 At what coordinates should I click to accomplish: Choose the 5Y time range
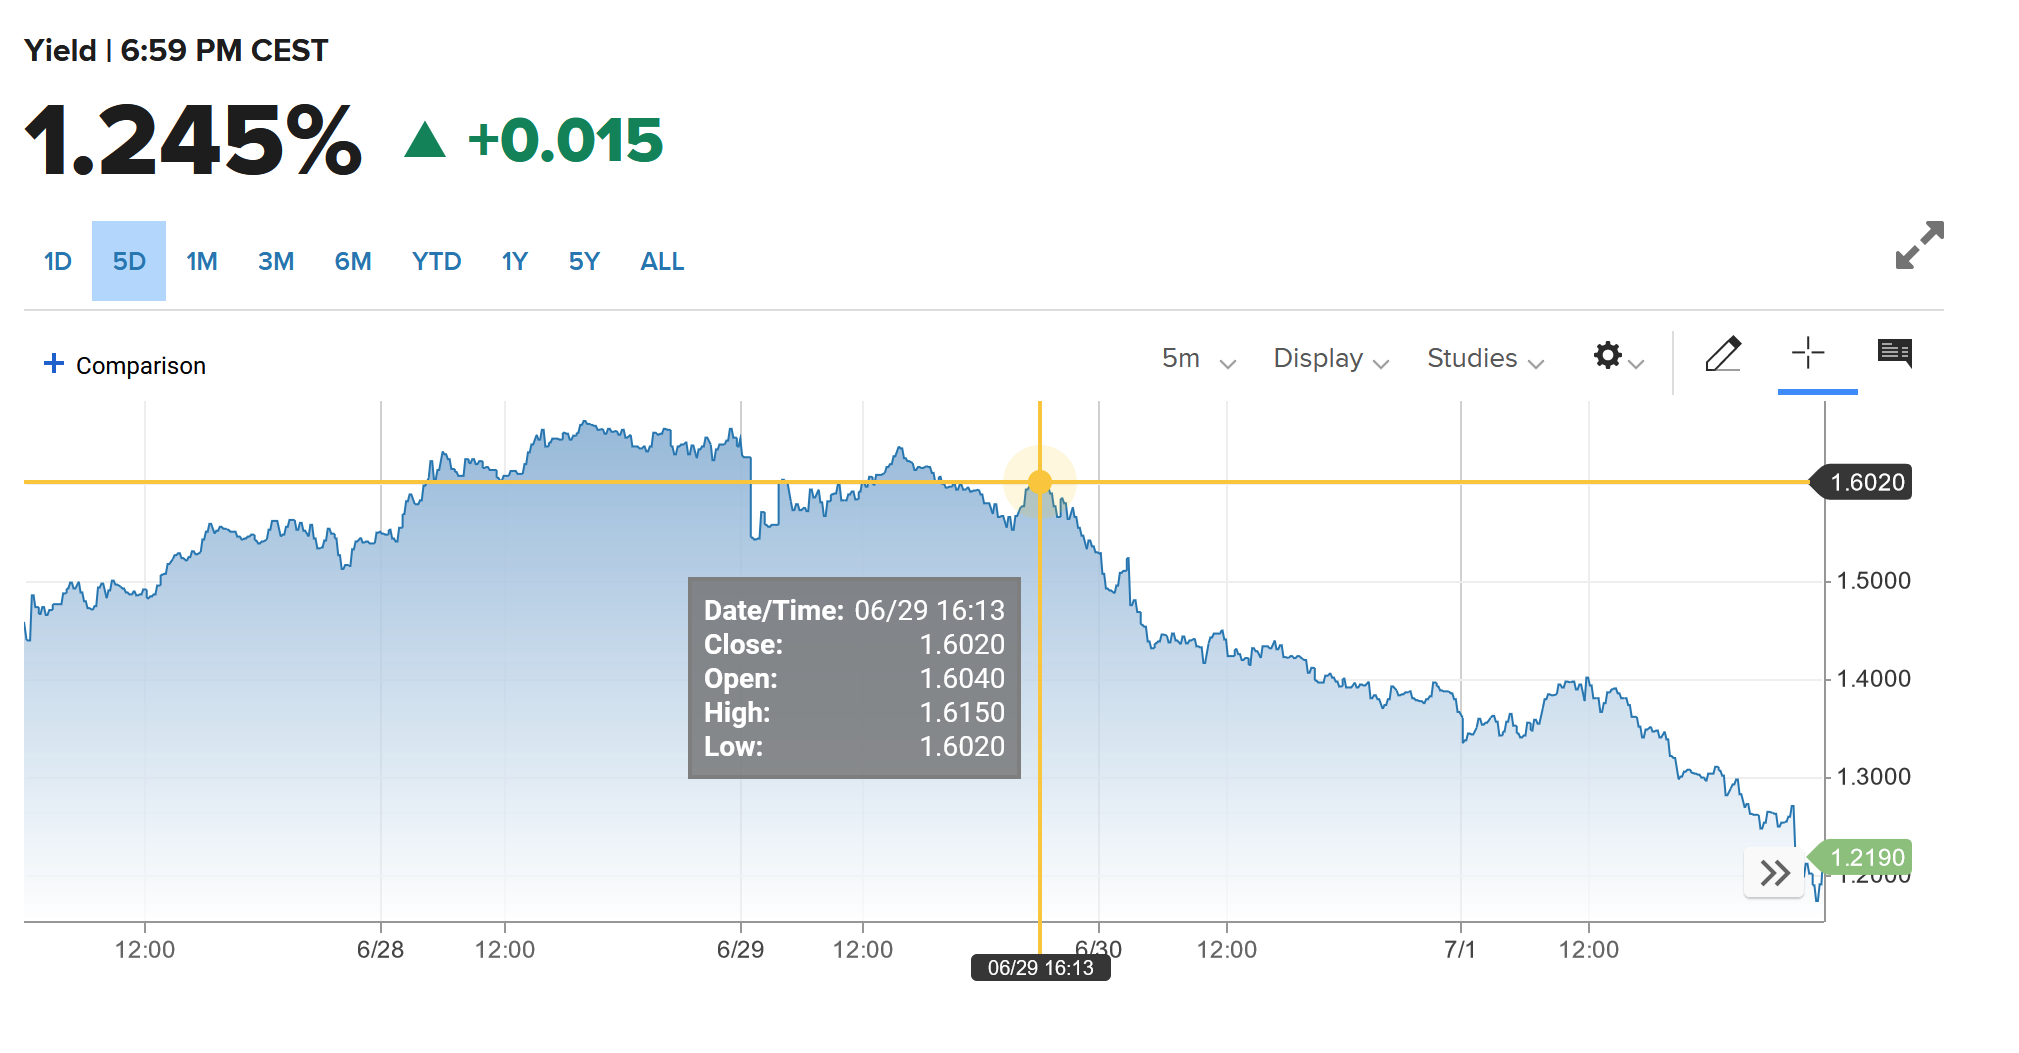584,262
